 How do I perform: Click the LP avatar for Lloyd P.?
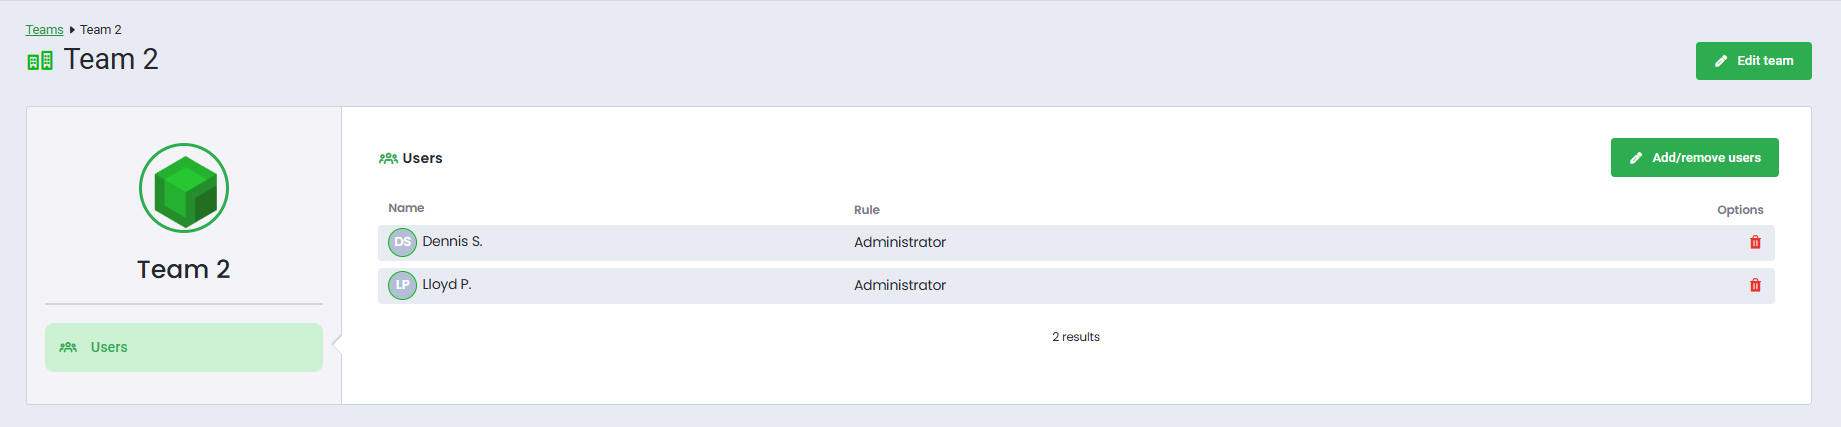point(402,285)
